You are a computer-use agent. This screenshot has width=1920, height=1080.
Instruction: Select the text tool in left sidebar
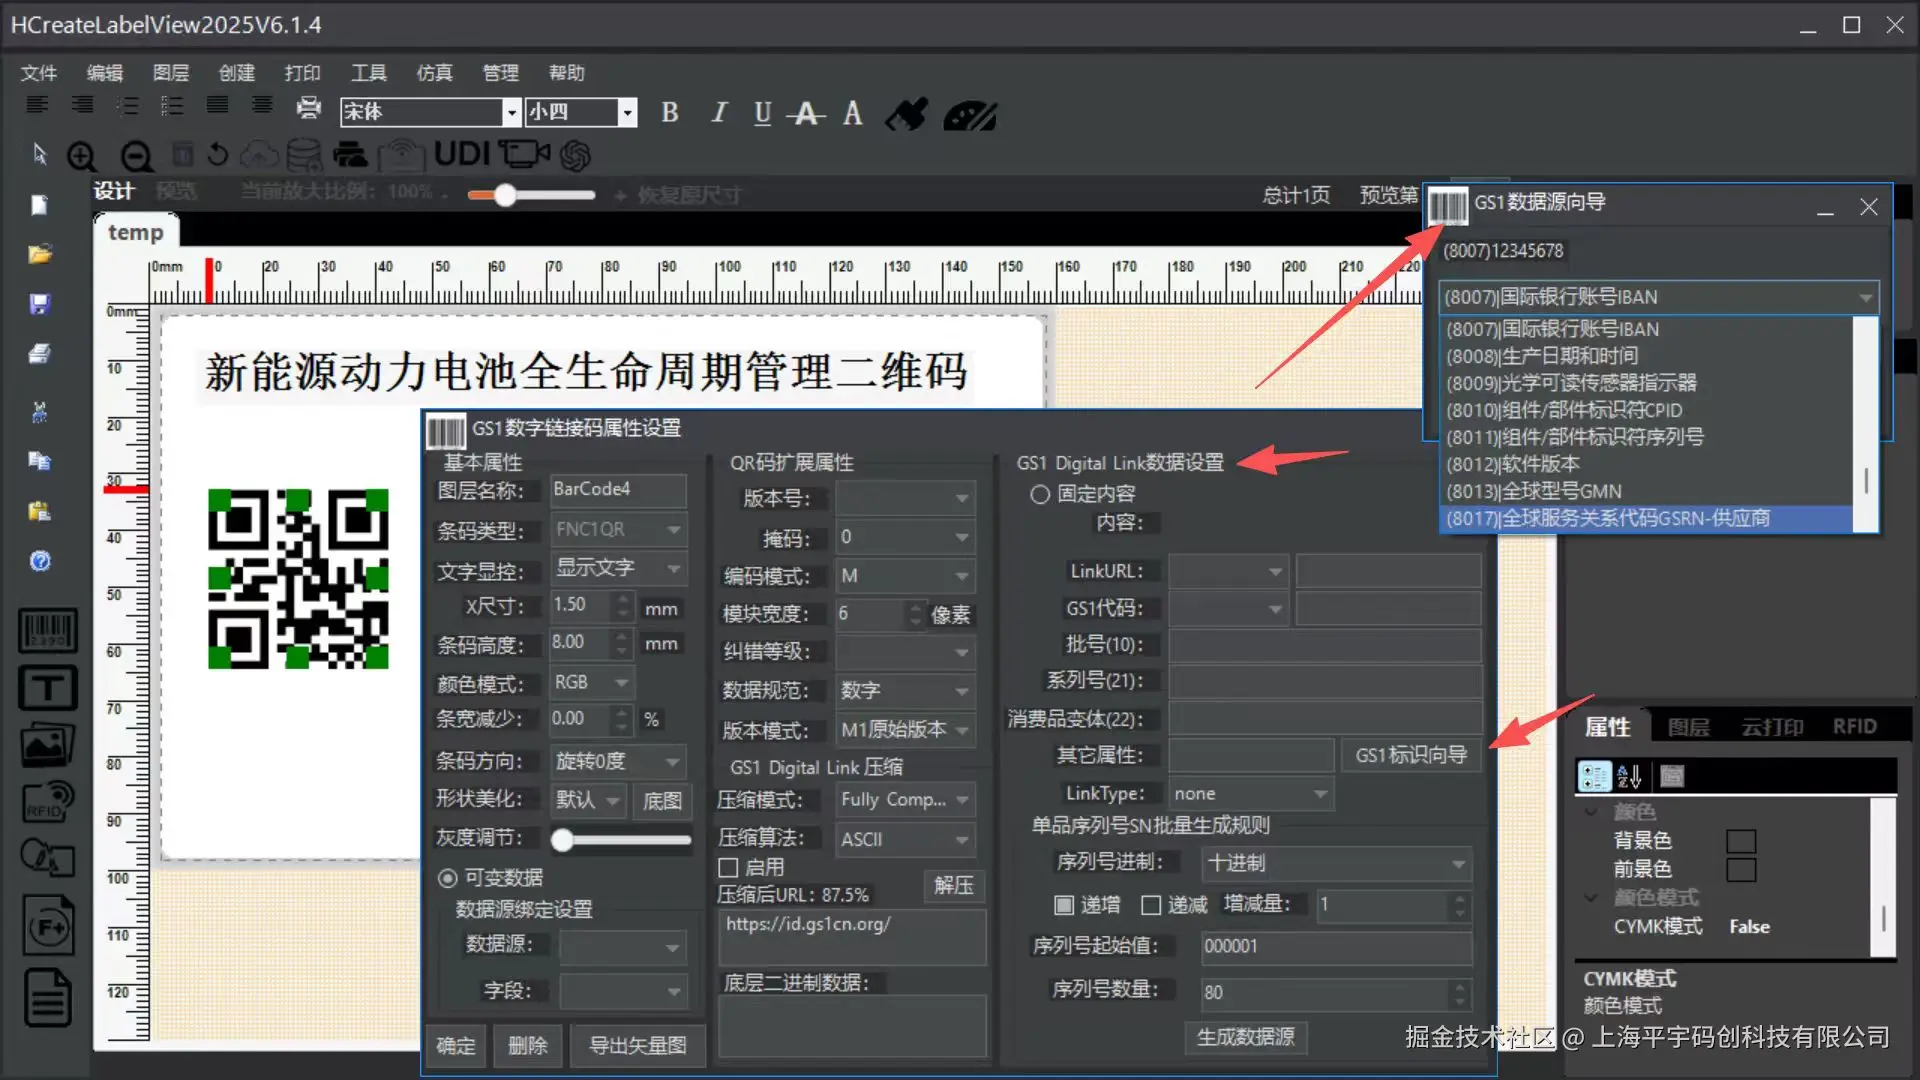pos(47,688)
